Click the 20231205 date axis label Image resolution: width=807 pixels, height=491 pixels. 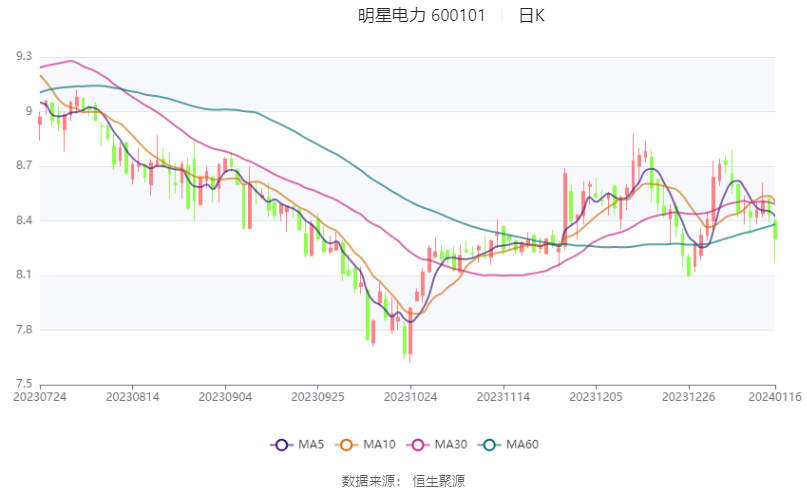[x=596, y=397]
